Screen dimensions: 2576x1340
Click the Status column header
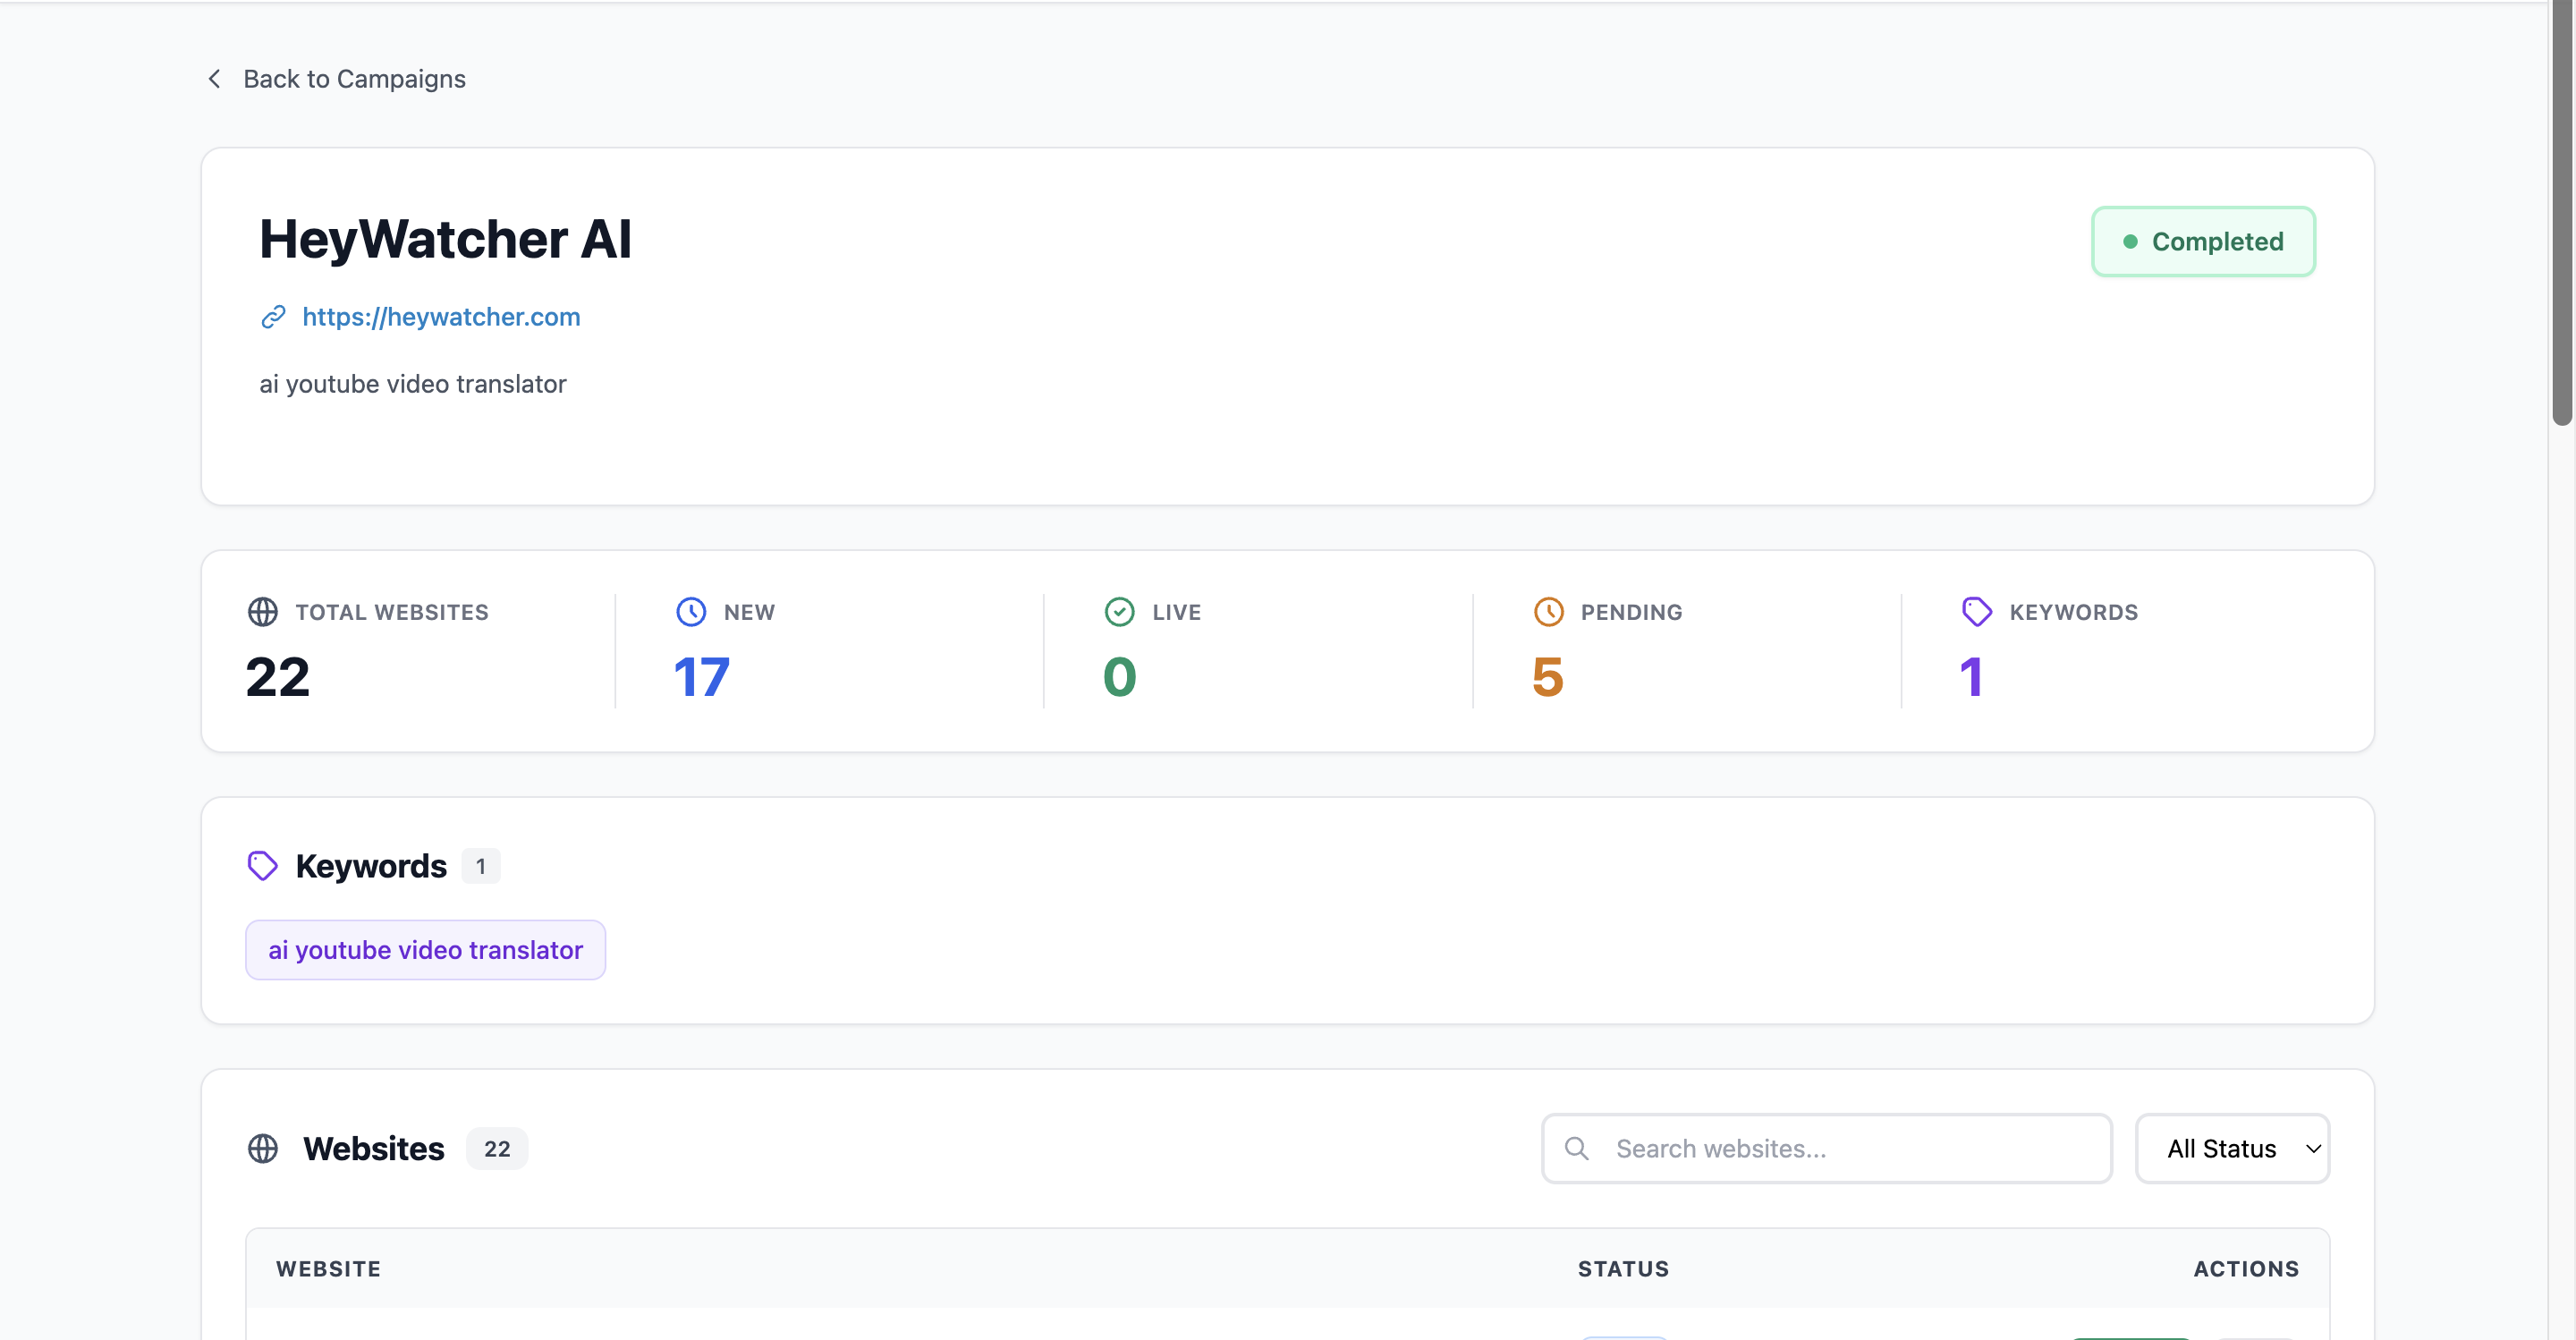pos(1623,1269)
